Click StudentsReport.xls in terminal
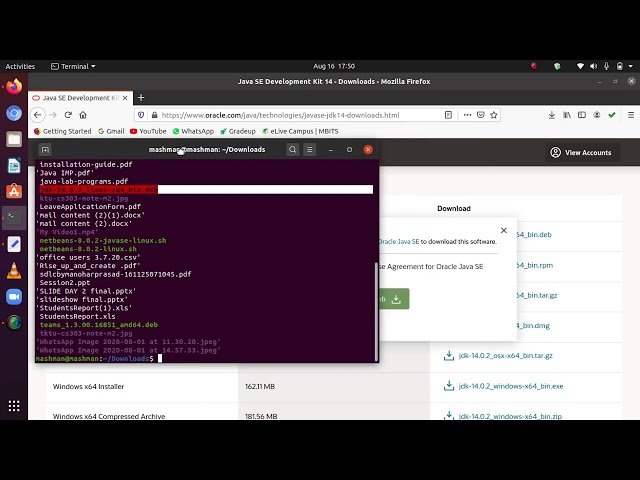 [78, 316]
